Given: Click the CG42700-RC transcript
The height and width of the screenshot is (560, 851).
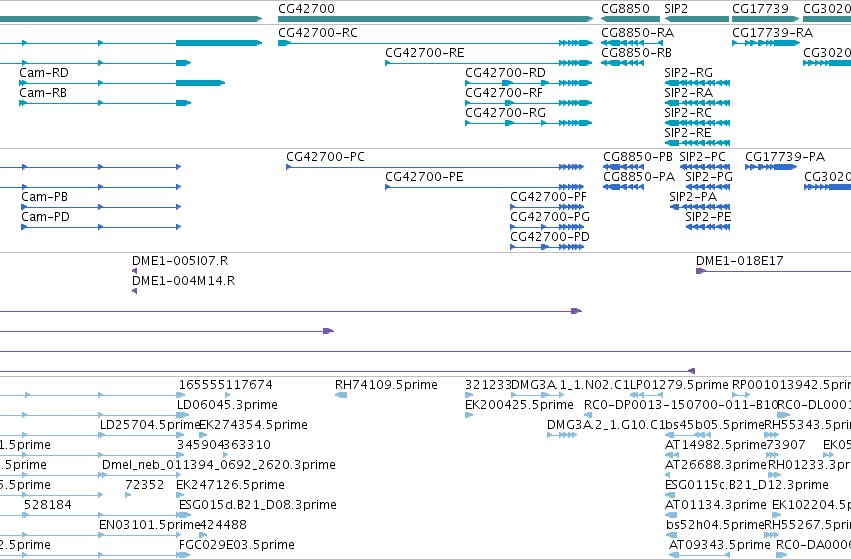Looking at the screenshot, I should coord(435,43).
